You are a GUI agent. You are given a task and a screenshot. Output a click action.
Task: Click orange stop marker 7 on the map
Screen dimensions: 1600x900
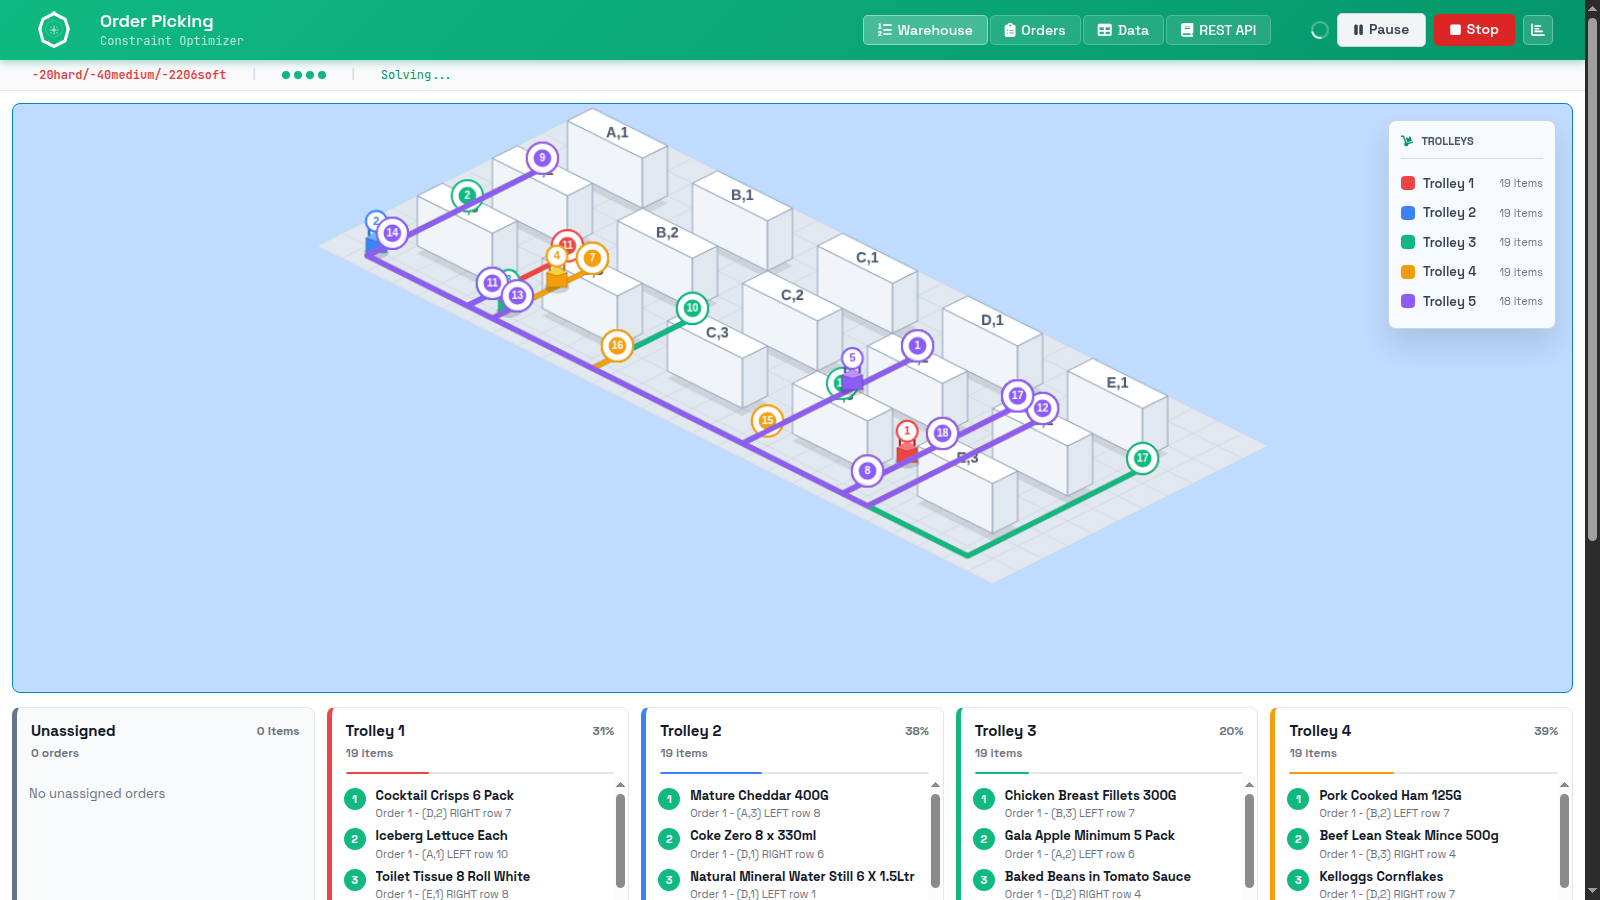[x=592, y=258]
